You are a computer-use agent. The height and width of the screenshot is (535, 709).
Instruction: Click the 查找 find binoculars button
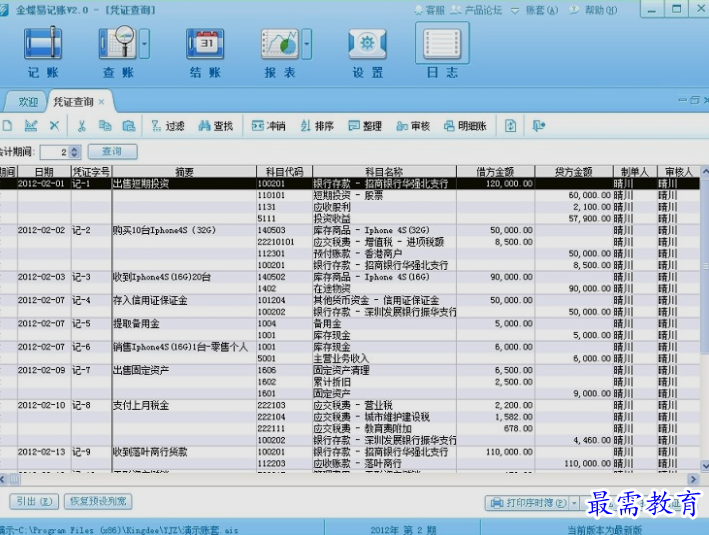(216, 126)
